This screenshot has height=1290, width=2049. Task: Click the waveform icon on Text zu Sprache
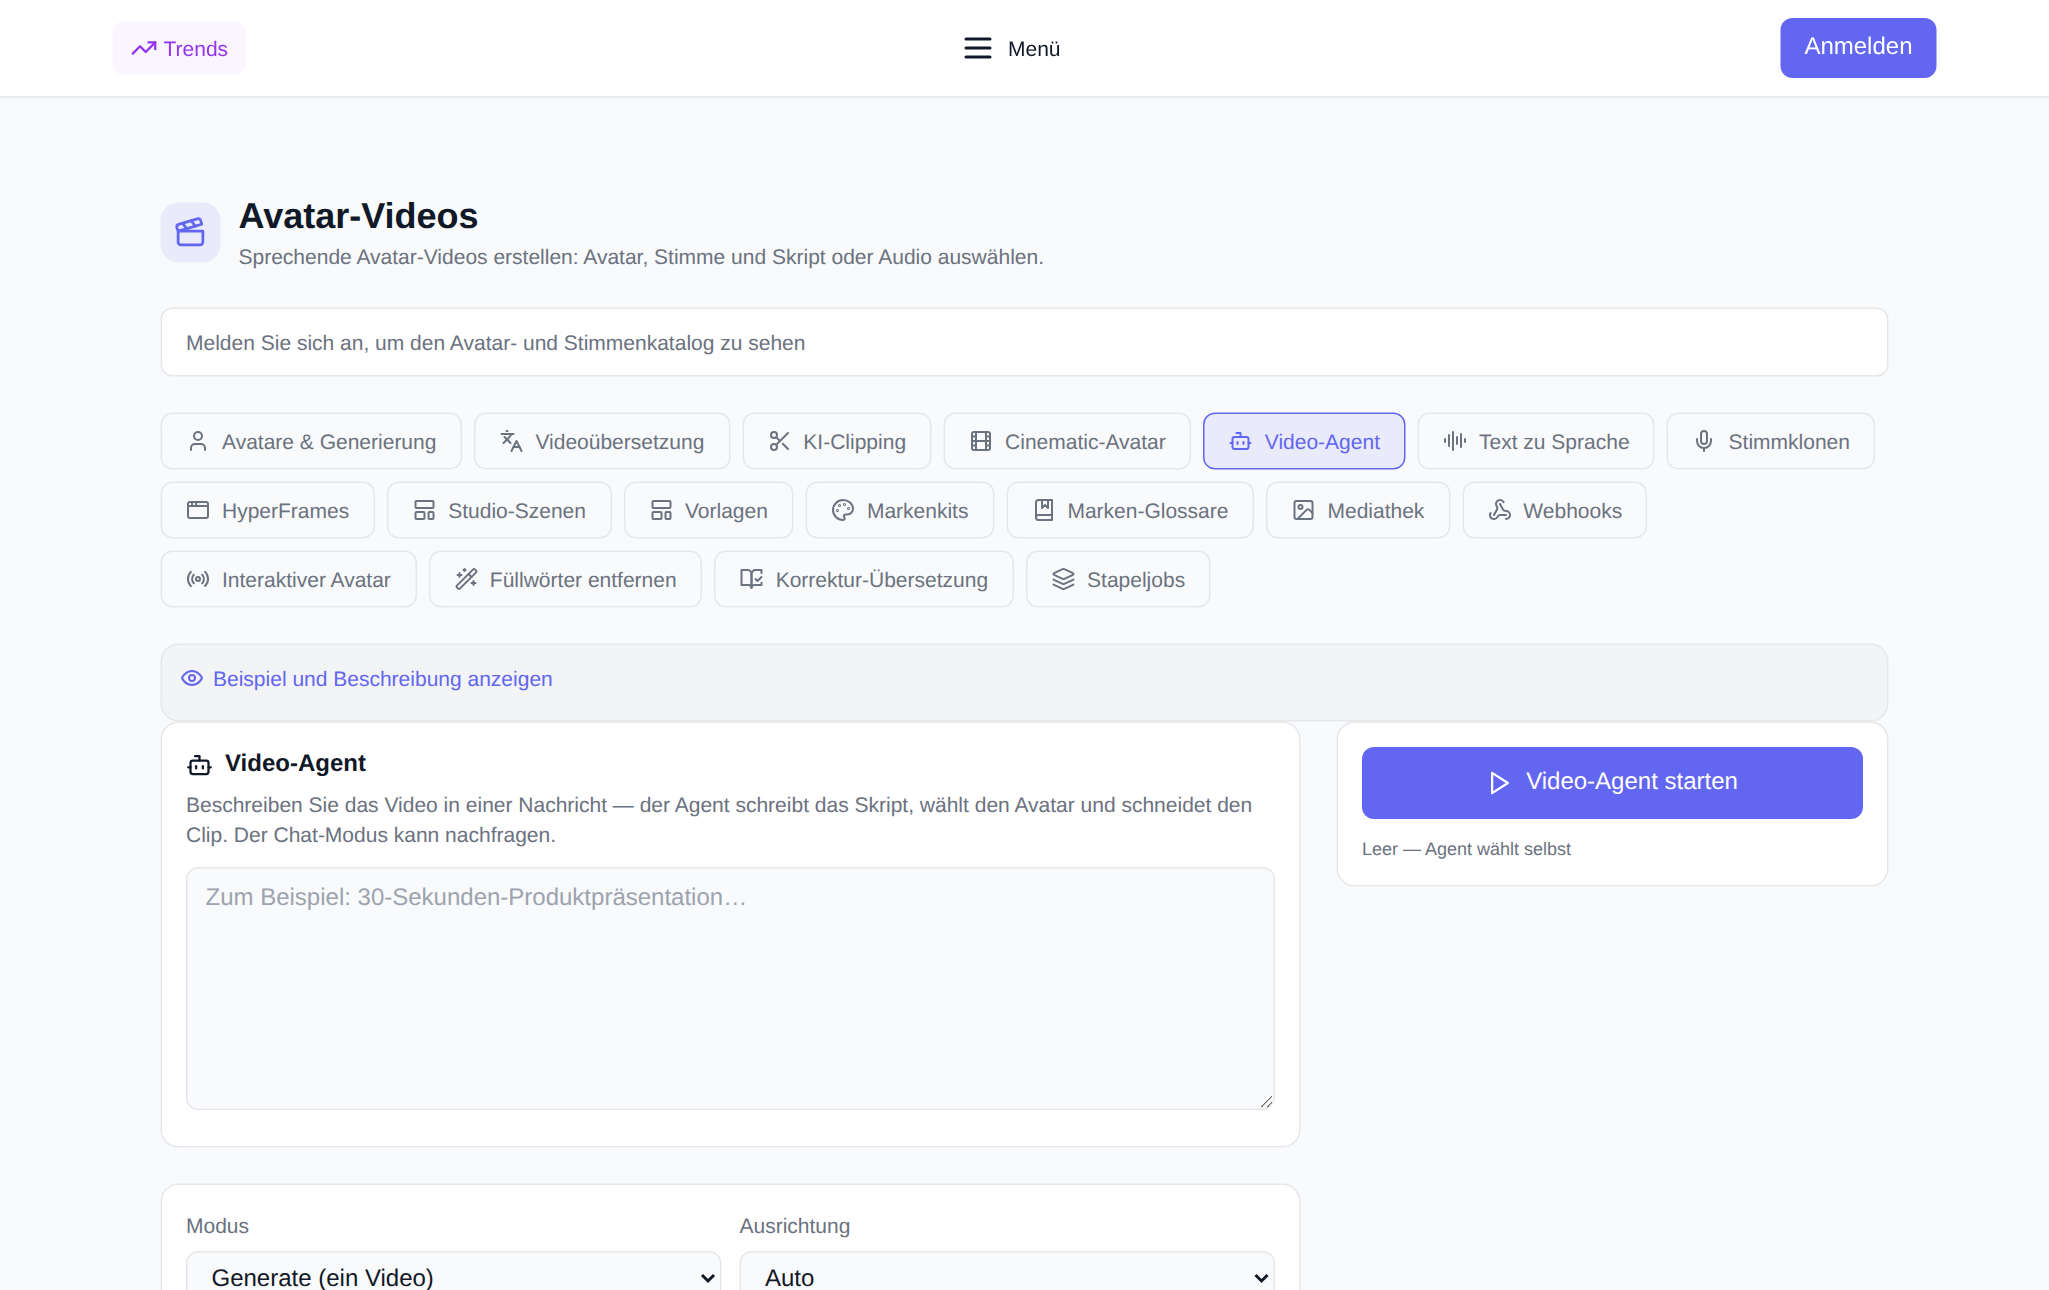pyautogui.click(x=1455, y=441)
